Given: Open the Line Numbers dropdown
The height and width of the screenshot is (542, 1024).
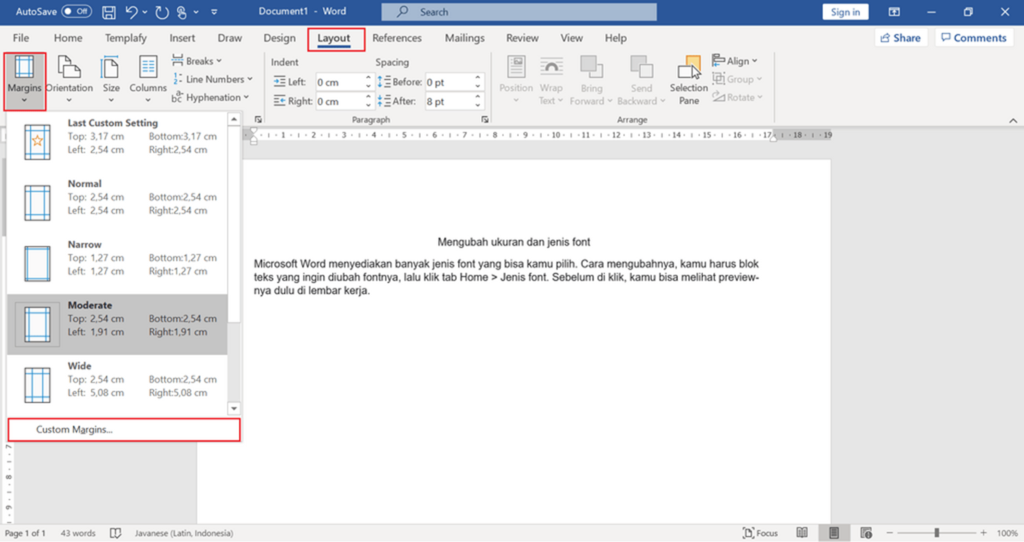Looking at the screenshot, I should (213, 79).
